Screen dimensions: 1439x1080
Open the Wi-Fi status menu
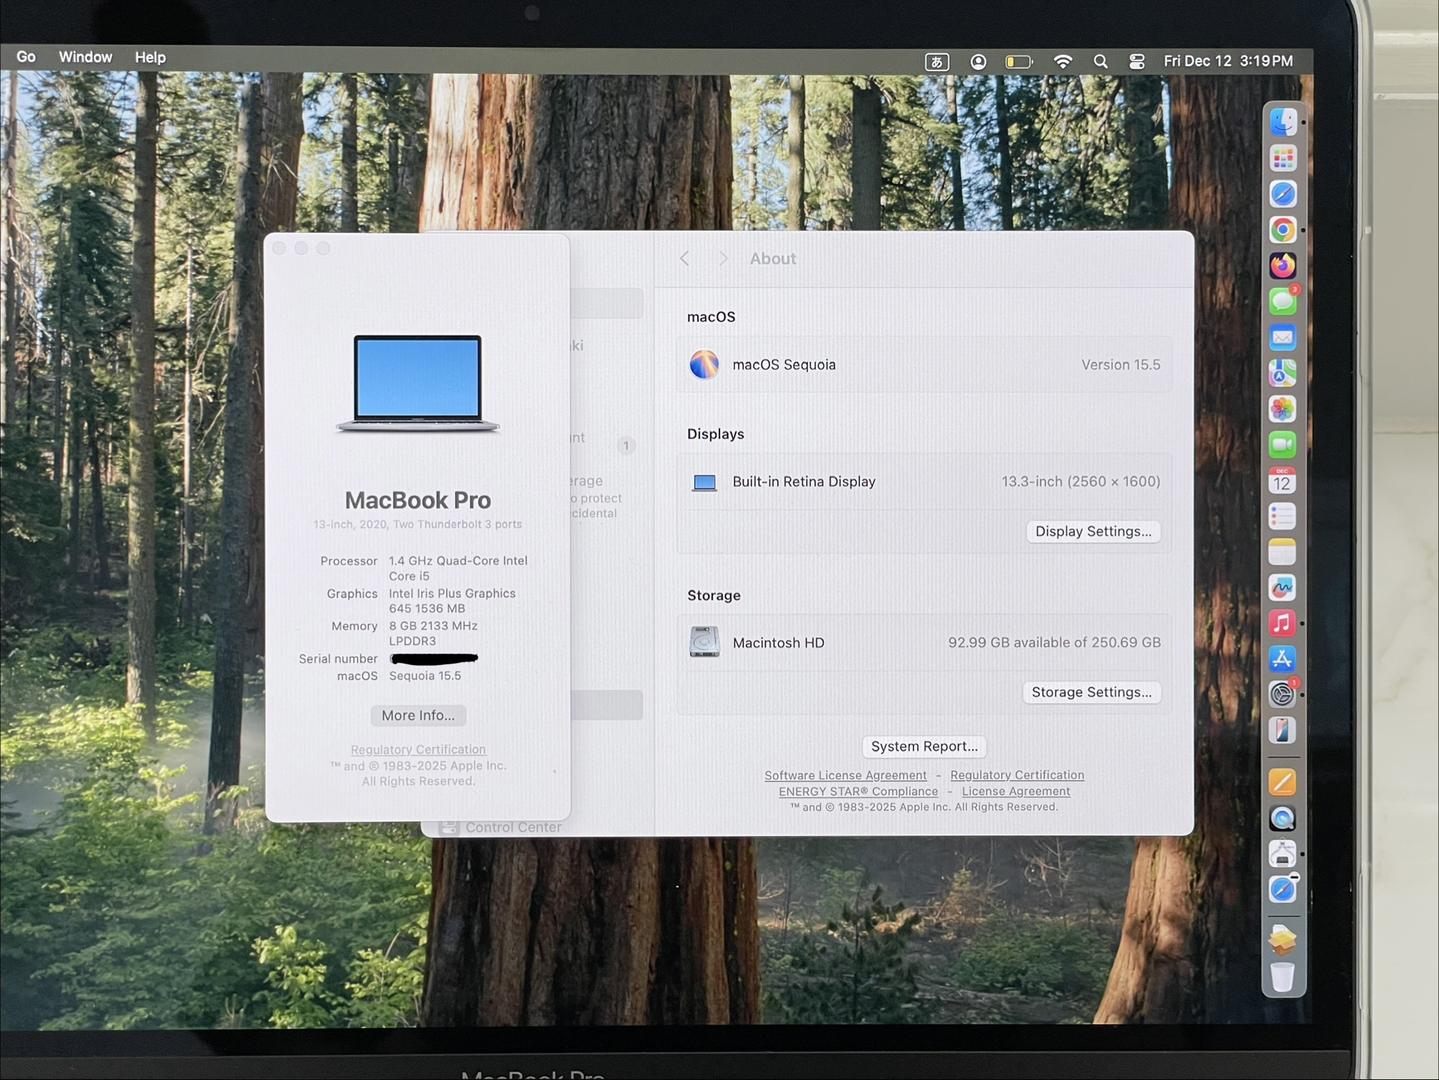pyautogui.click(x=1063, y=61)
